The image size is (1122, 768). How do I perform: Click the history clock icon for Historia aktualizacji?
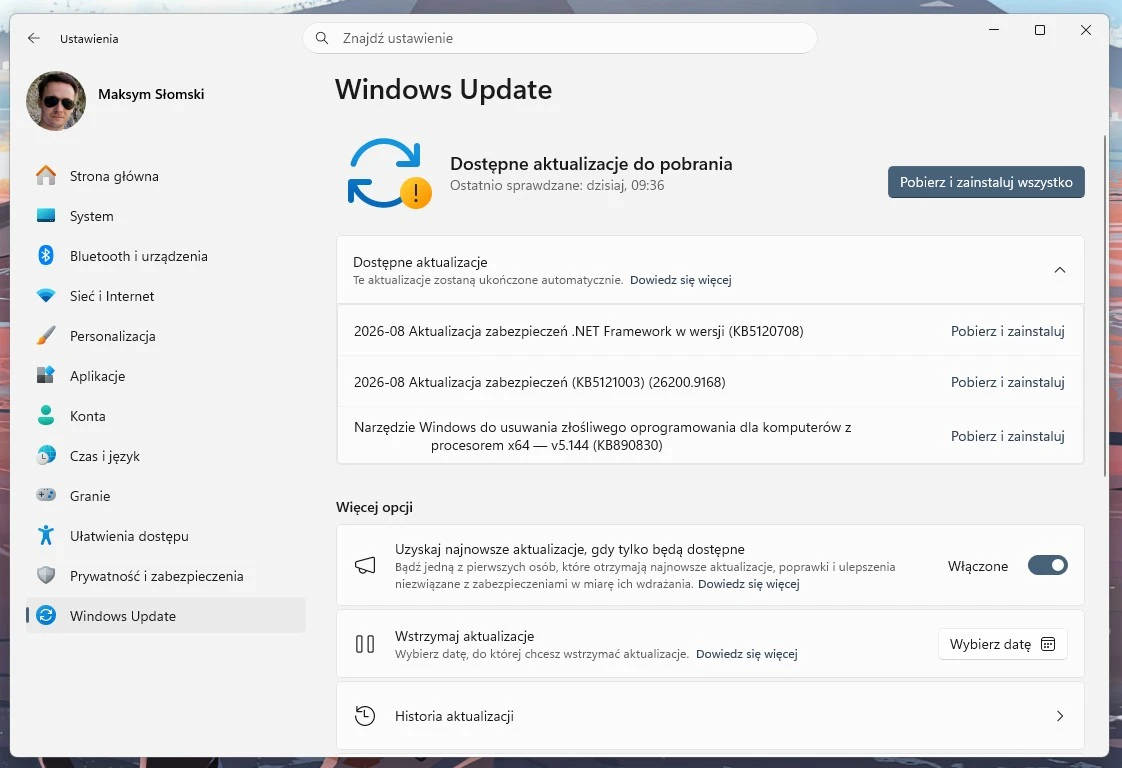(365, 716)
